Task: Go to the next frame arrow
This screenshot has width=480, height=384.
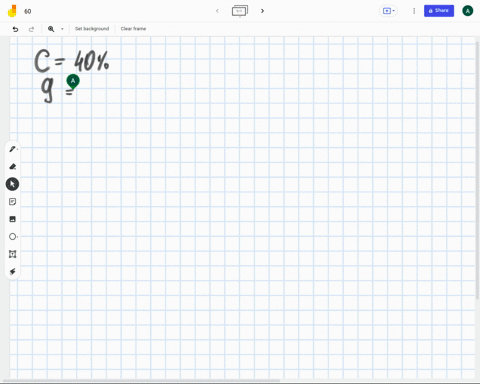Action: pos(262,11)
